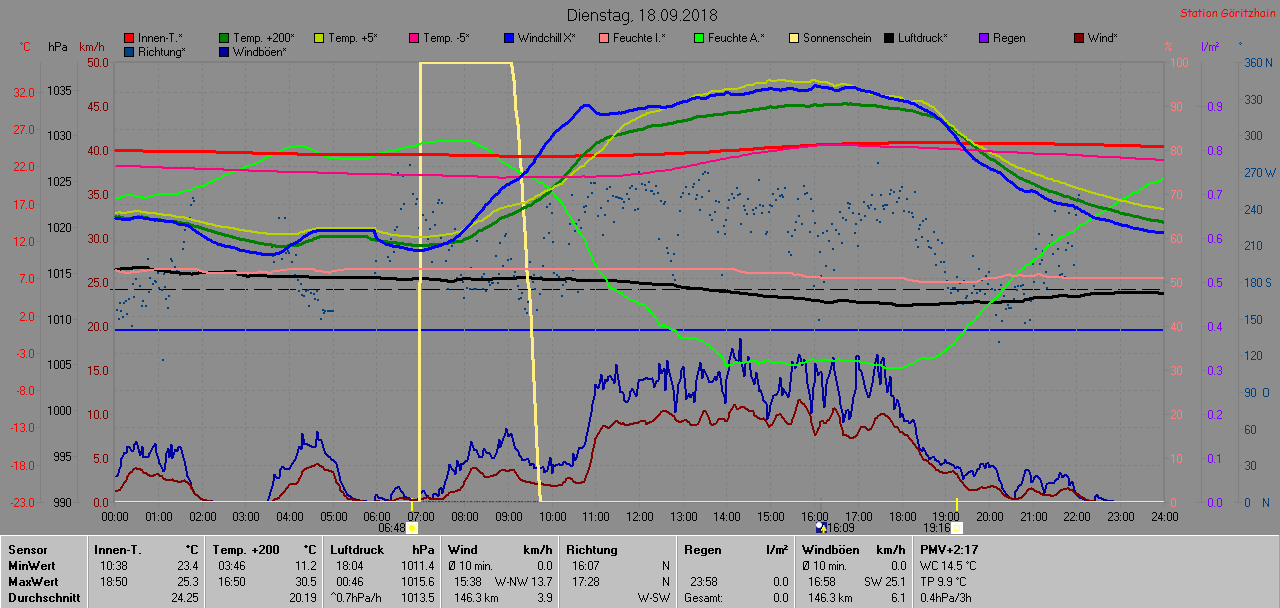
Task: Select the Feuchte I.* legend label
Action: [640, 38]
